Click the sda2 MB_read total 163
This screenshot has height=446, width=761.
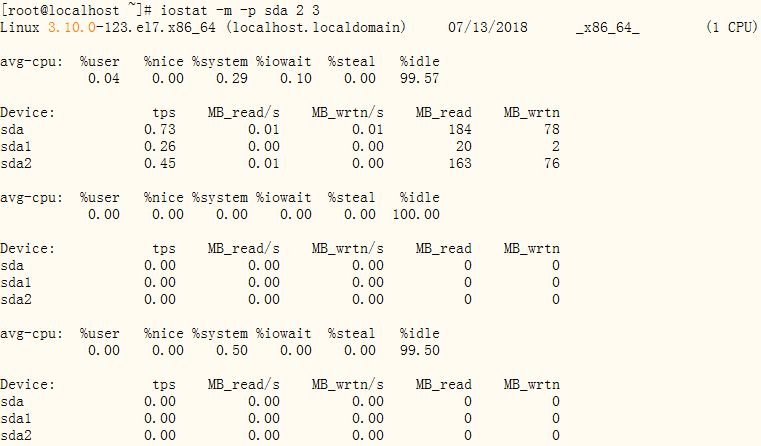tap(460, 164)
